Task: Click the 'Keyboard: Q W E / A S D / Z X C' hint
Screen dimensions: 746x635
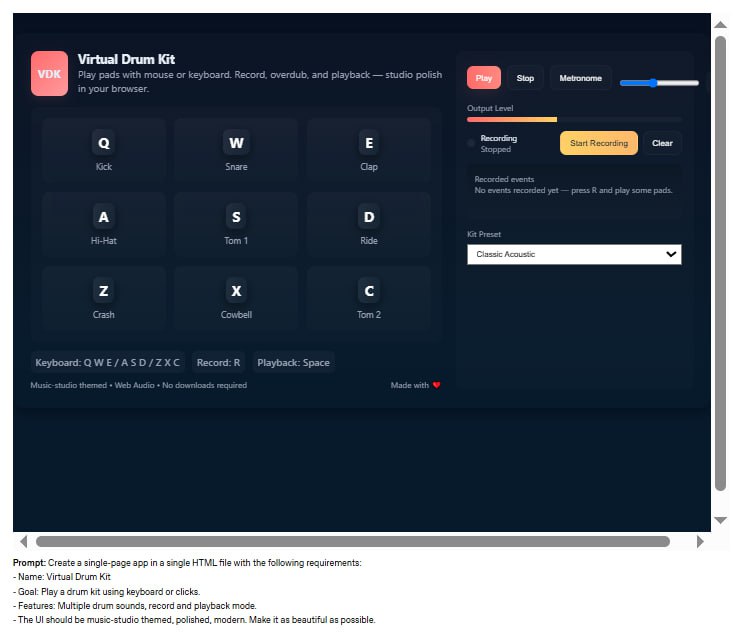Action: click(x=108, y=362)
